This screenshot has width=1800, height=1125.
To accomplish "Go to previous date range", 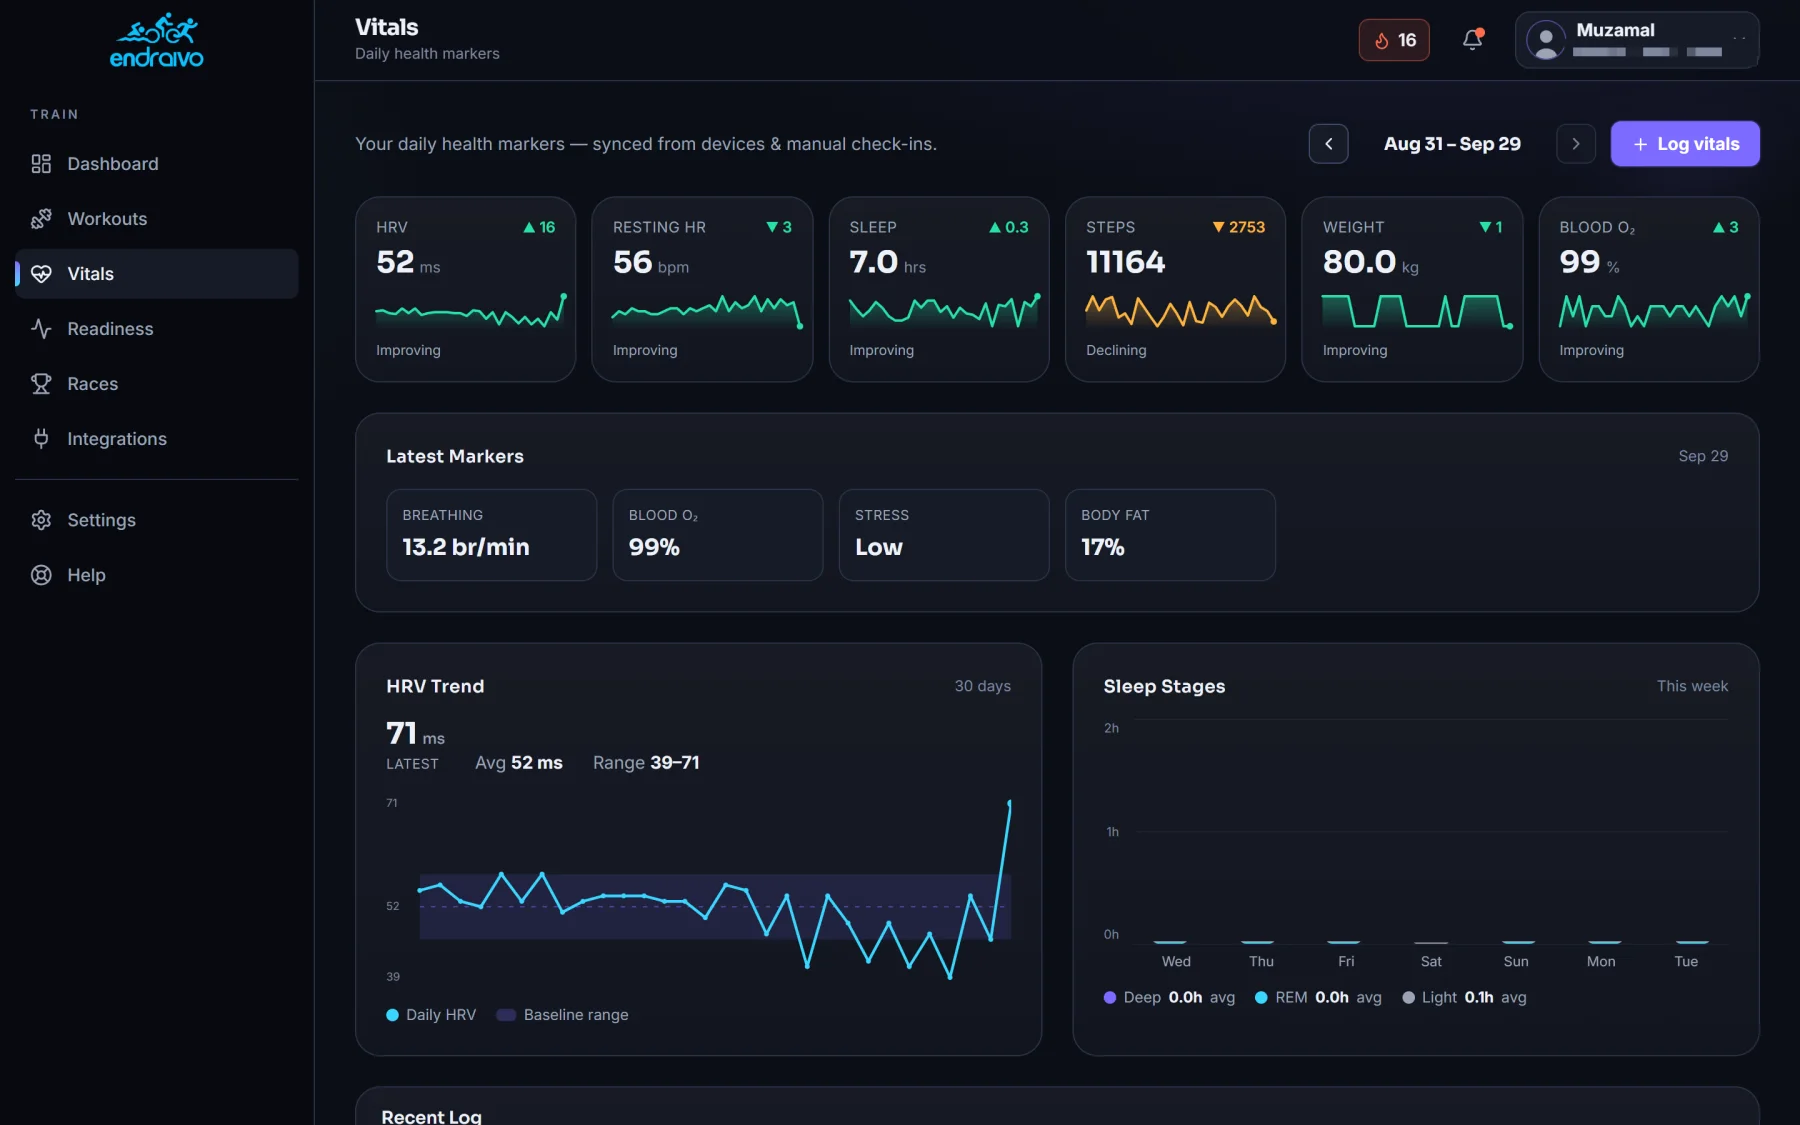I will pyautogui.click(x=1328, y=144).
